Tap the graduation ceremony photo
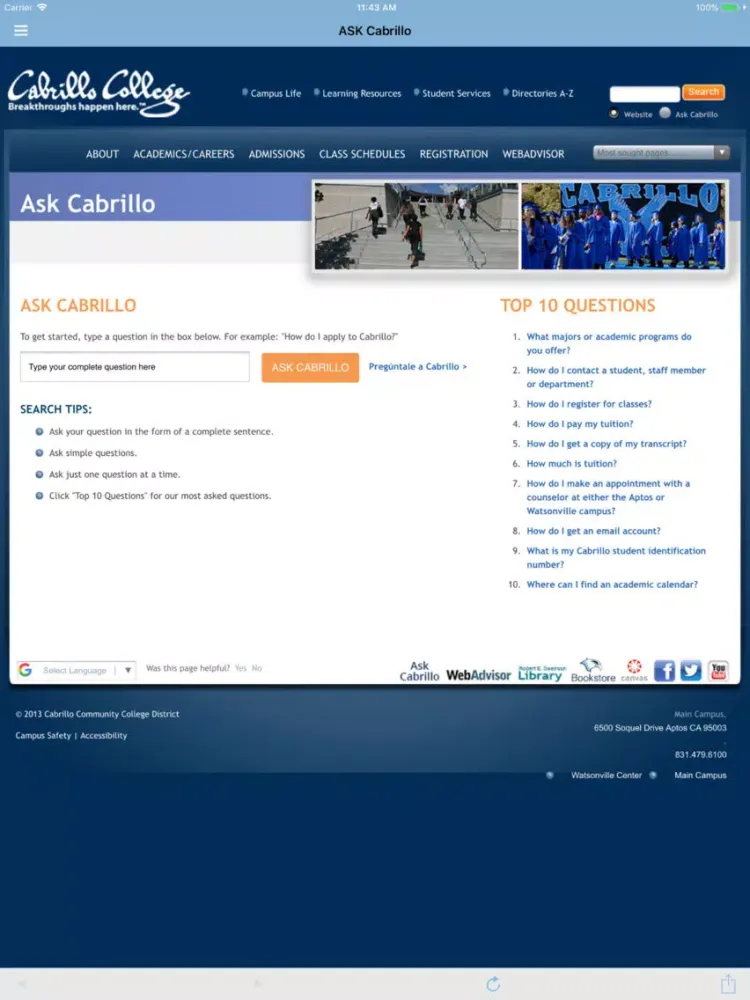The height and width of the screenshot is (1000, 750). pyautogui.click(x=623, y=226)
